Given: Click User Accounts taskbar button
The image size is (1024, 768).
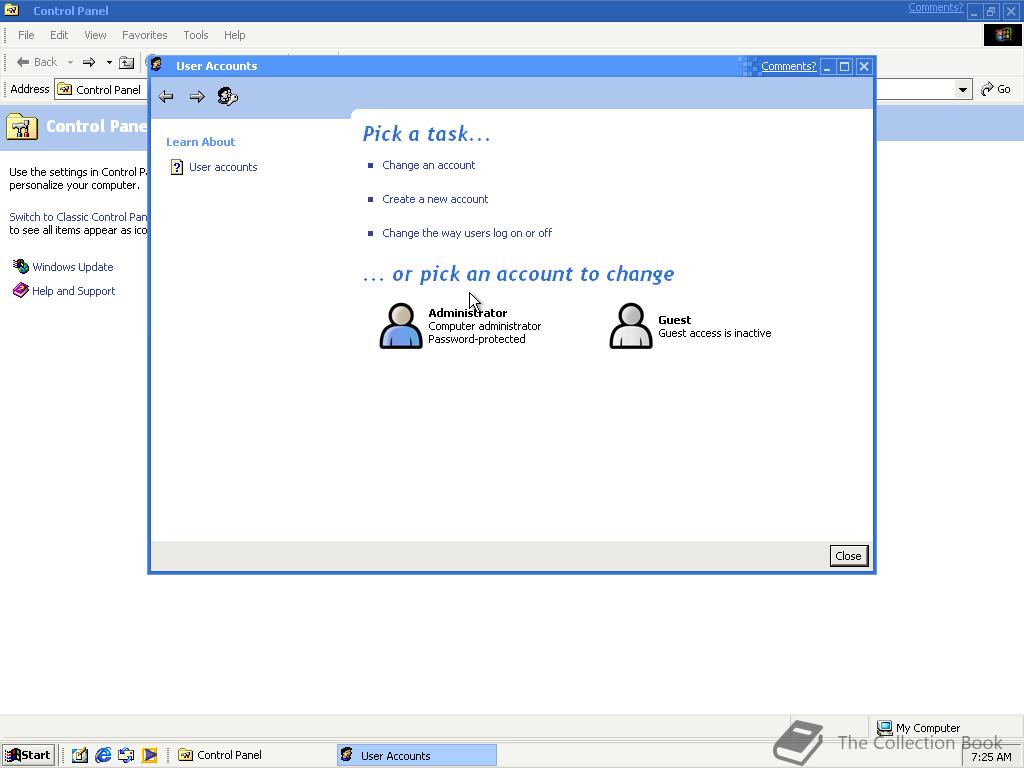Looking at the screenshot, I should (417, 755).
